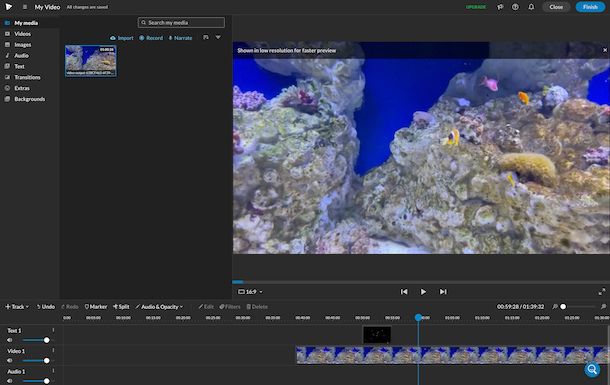Split the clip at the playhead
Viewport: 610px width, 385px height.
point(121,307)
